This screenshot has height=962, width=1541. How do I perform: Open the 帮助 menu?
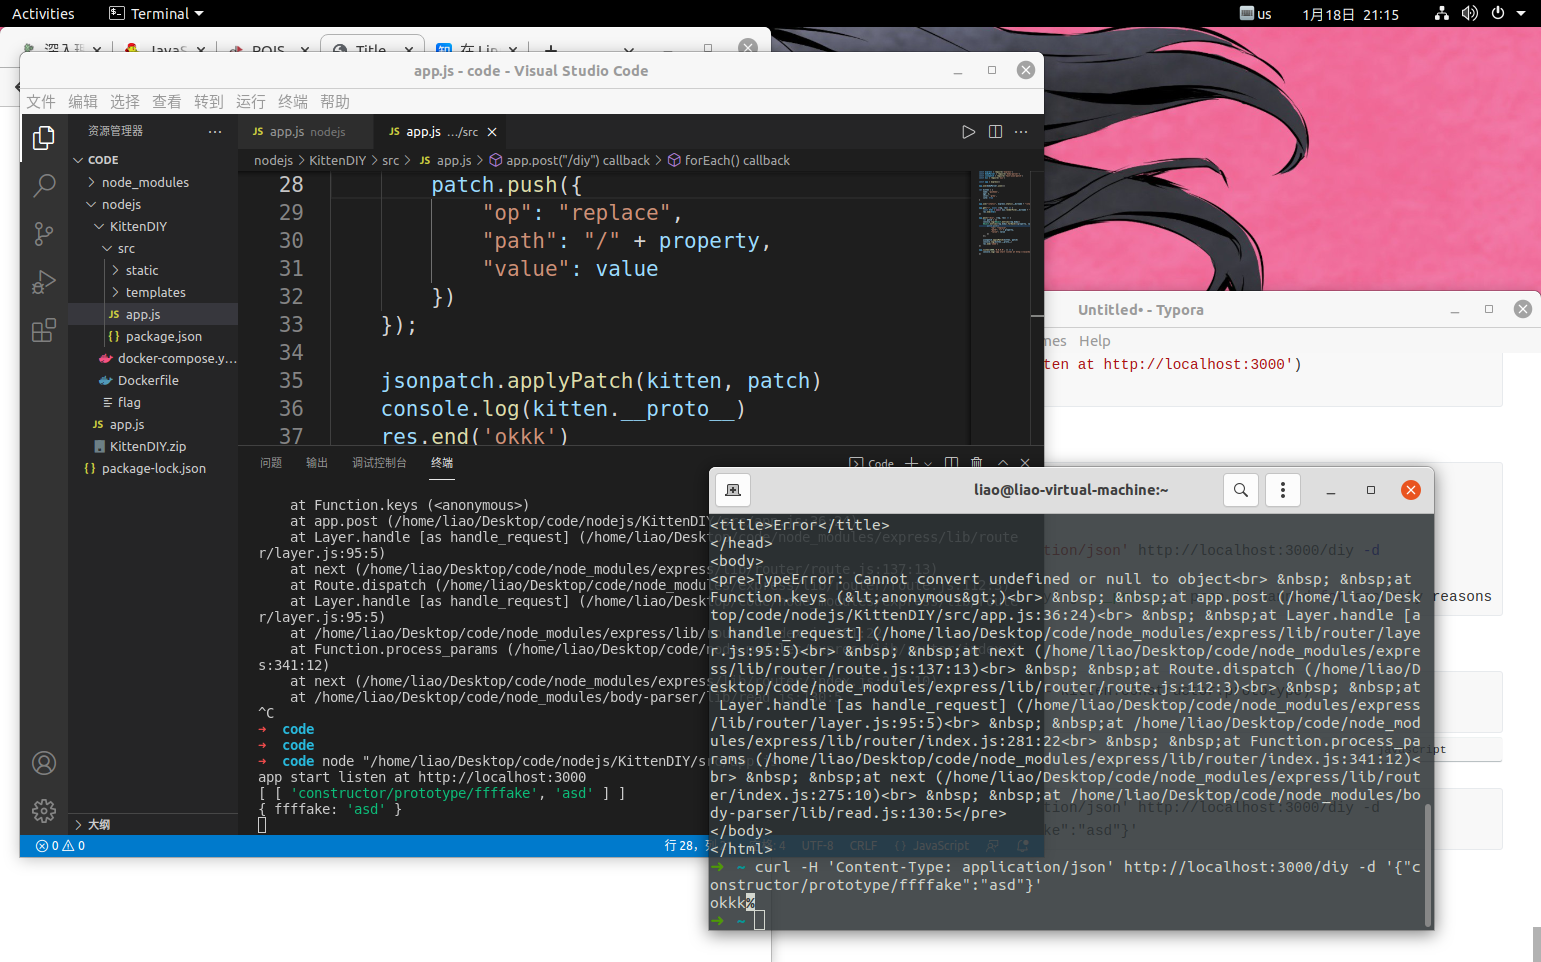[x=335, y=102]
